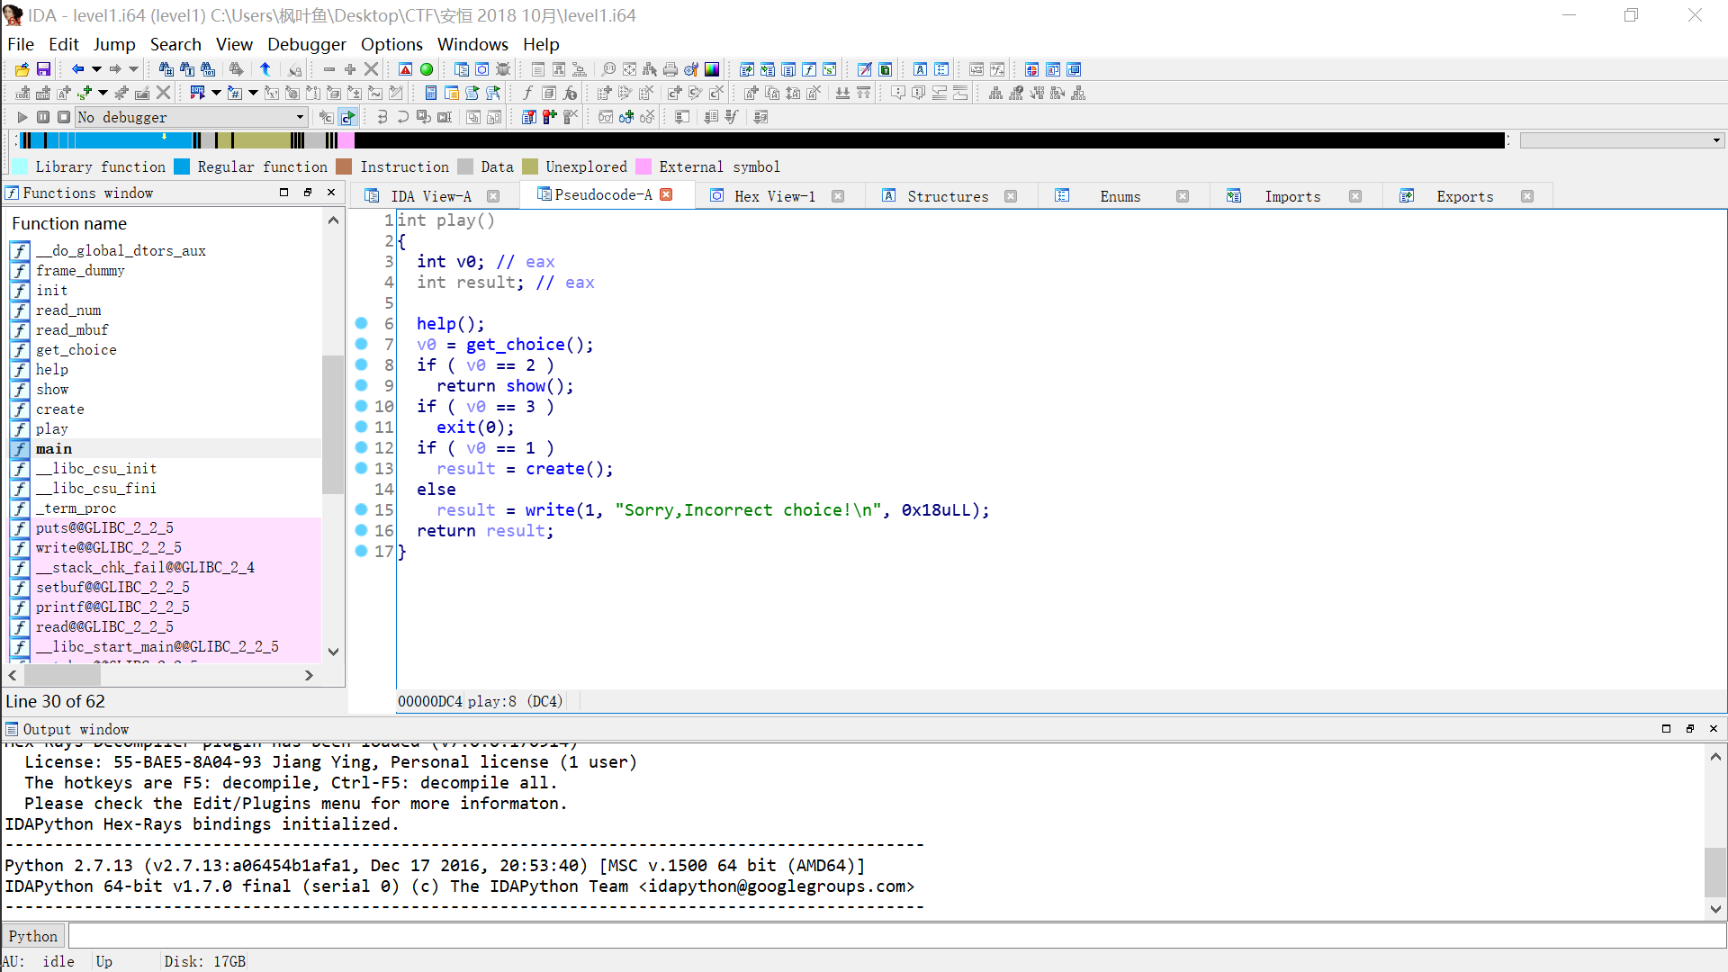
Task: Toggle breakpoint dot on line 15
Action: [362, 509]
